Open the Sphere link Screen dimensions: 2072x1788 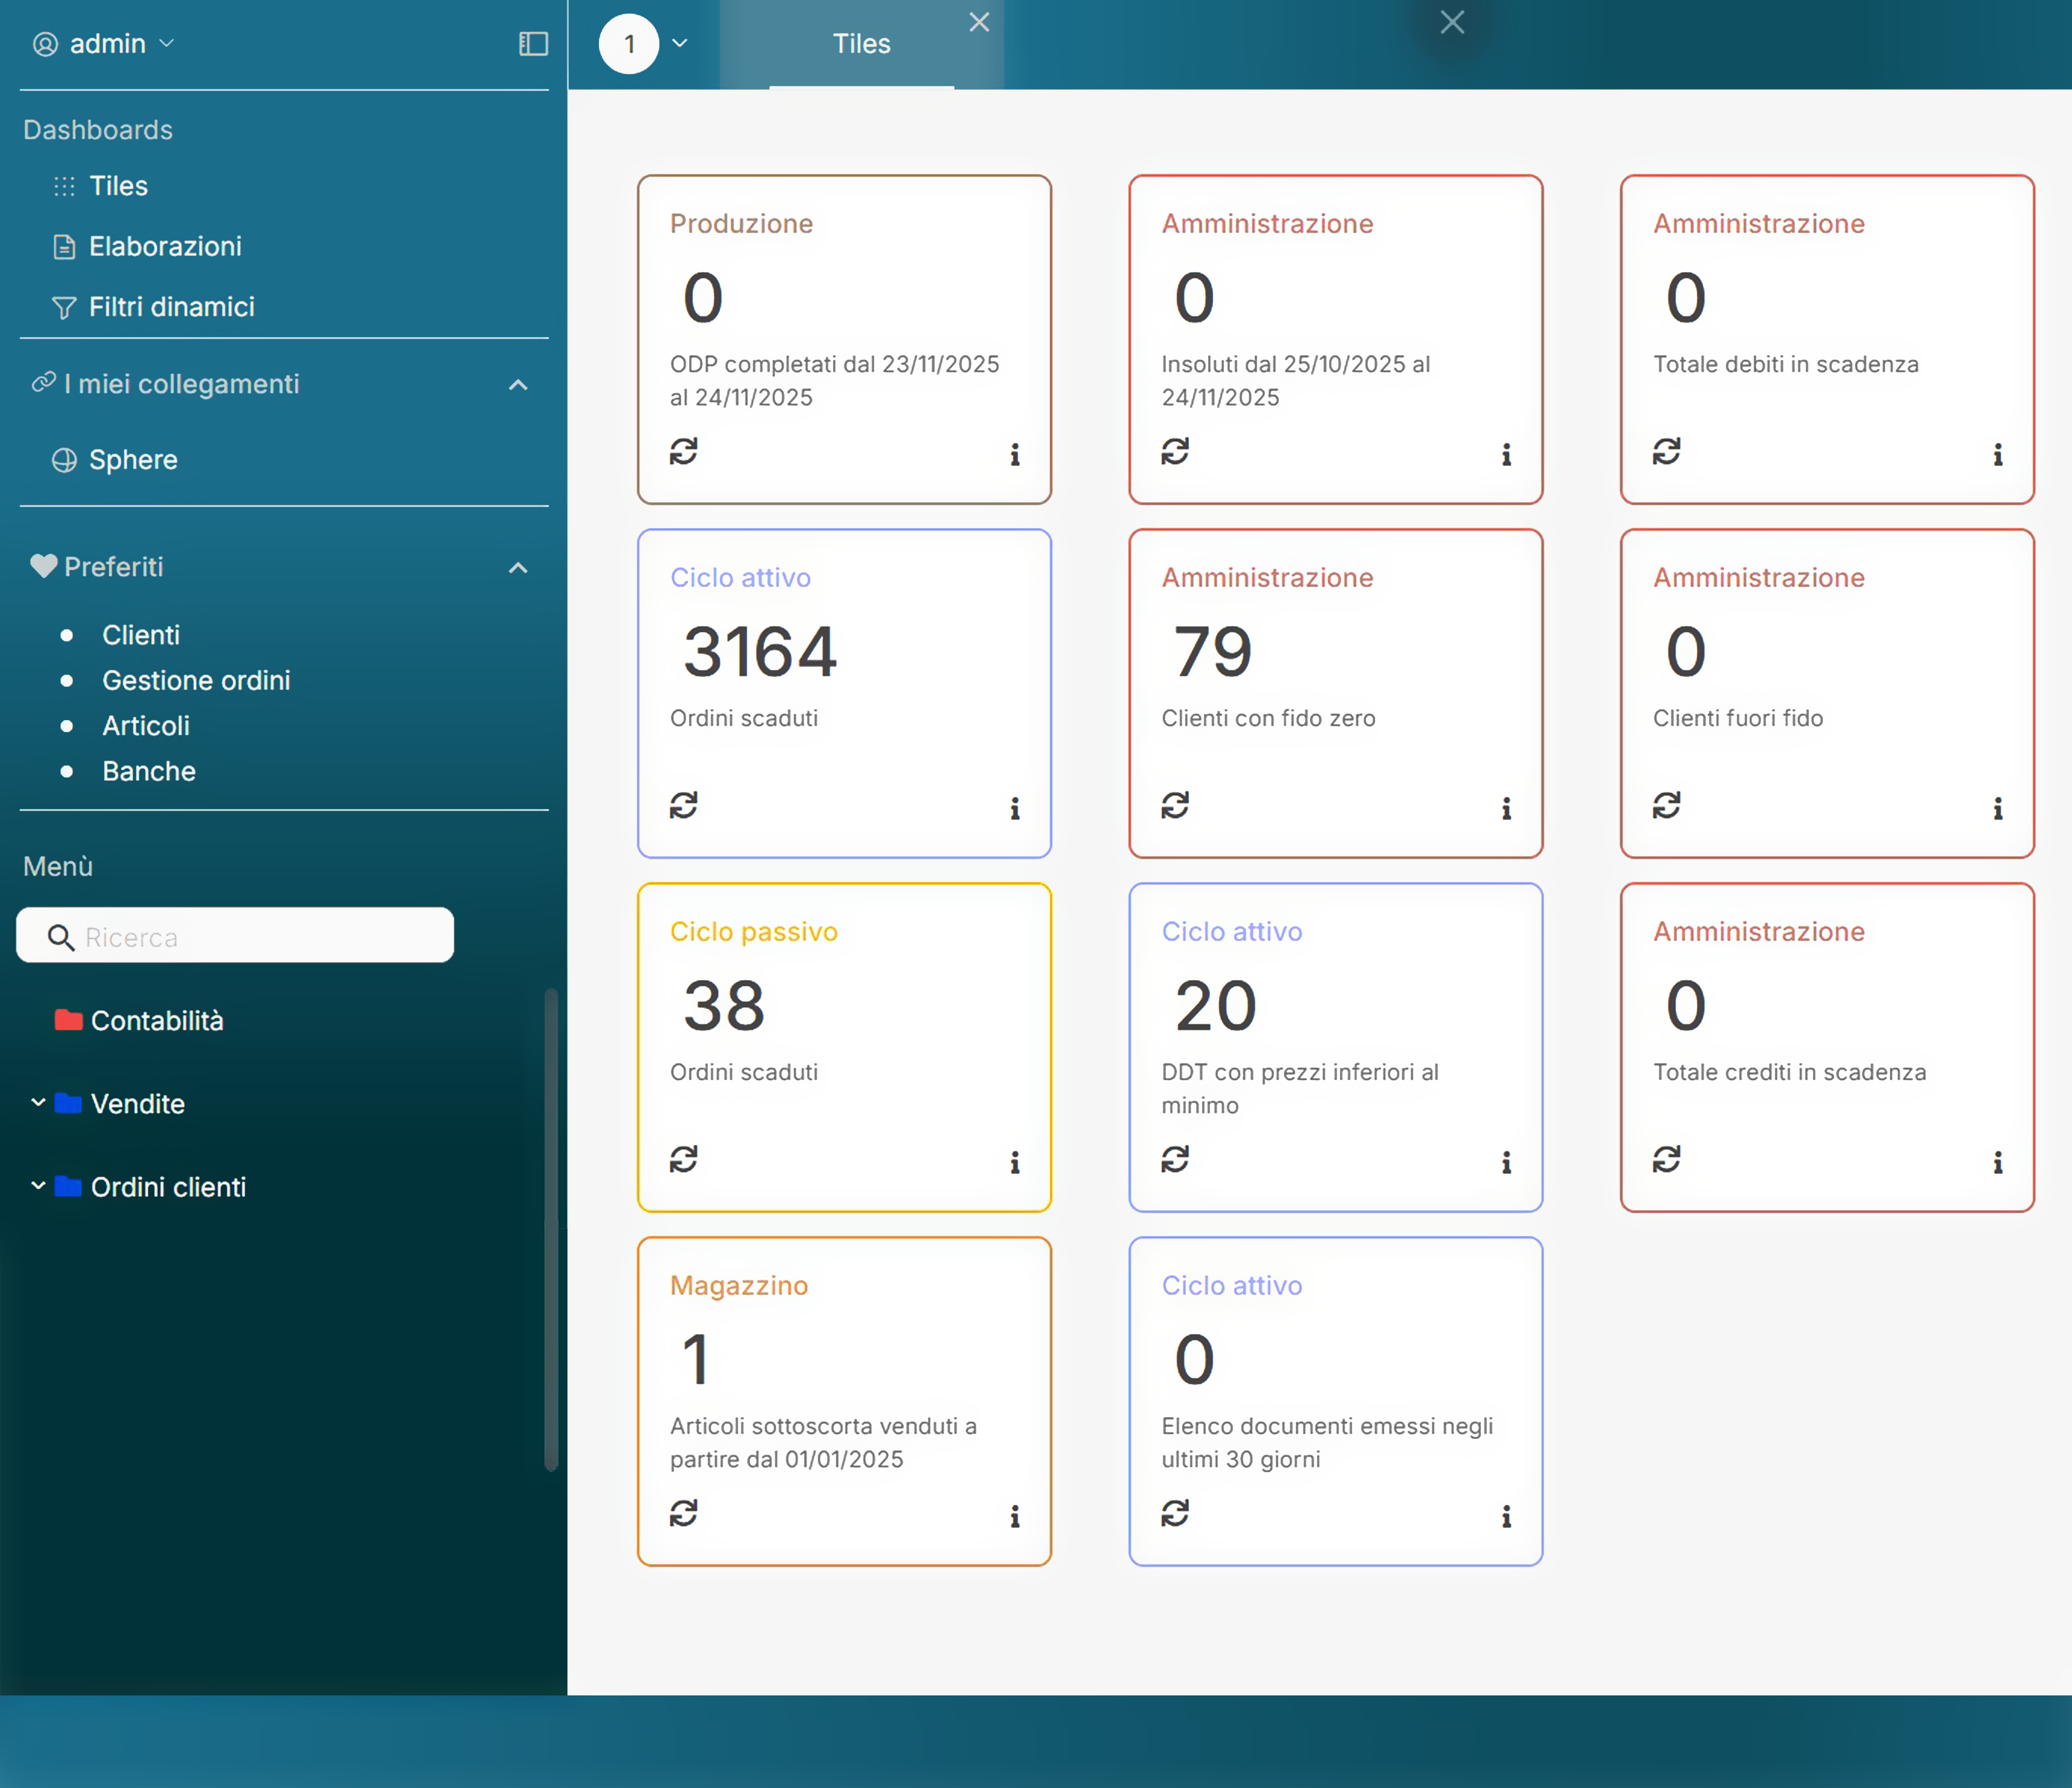[133, 460]
